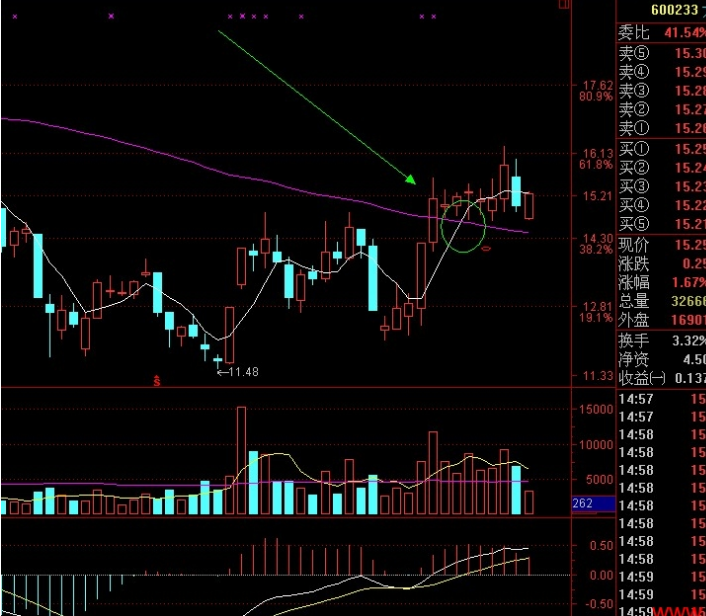Click the 41.54% order ratio value

[x=685, y=32]
